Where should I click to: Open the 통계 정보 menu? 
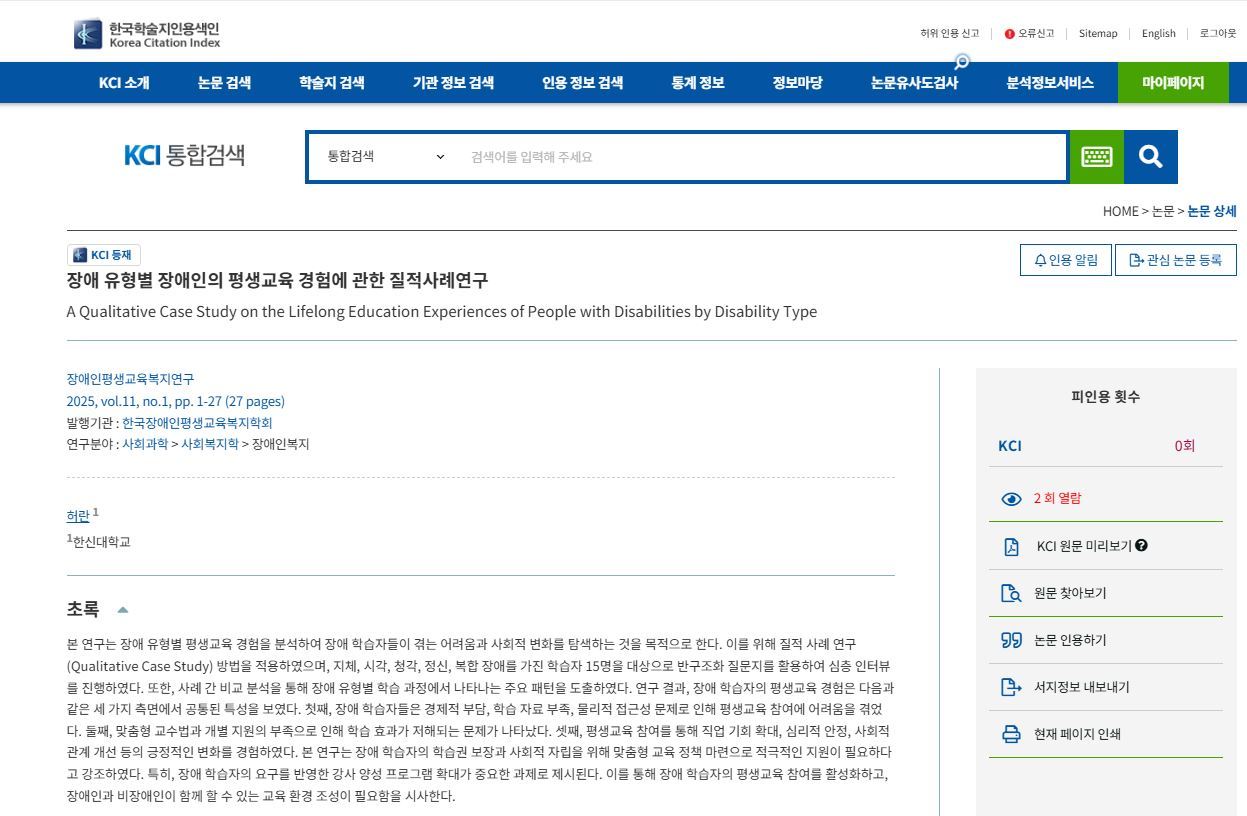697,83
